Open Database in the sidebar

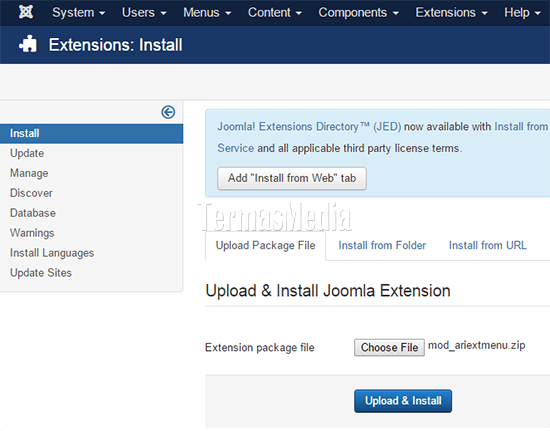[33, 213]
